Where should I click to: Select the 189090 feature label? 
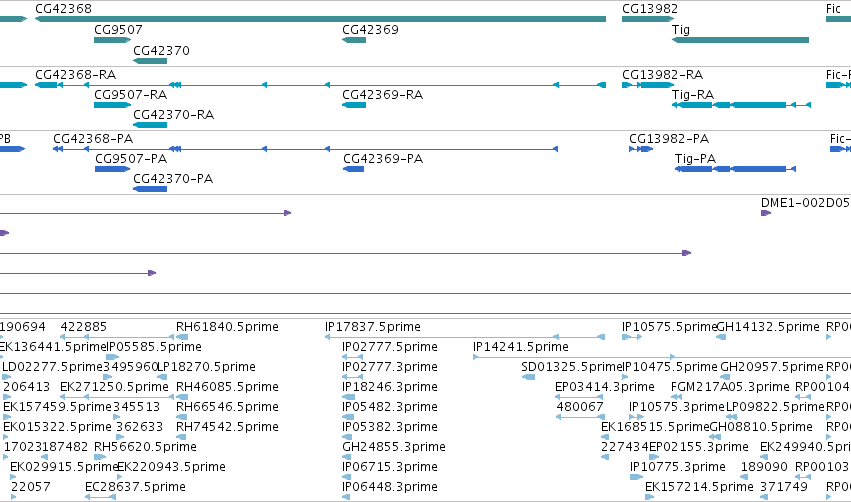click(x=764, y=467)
